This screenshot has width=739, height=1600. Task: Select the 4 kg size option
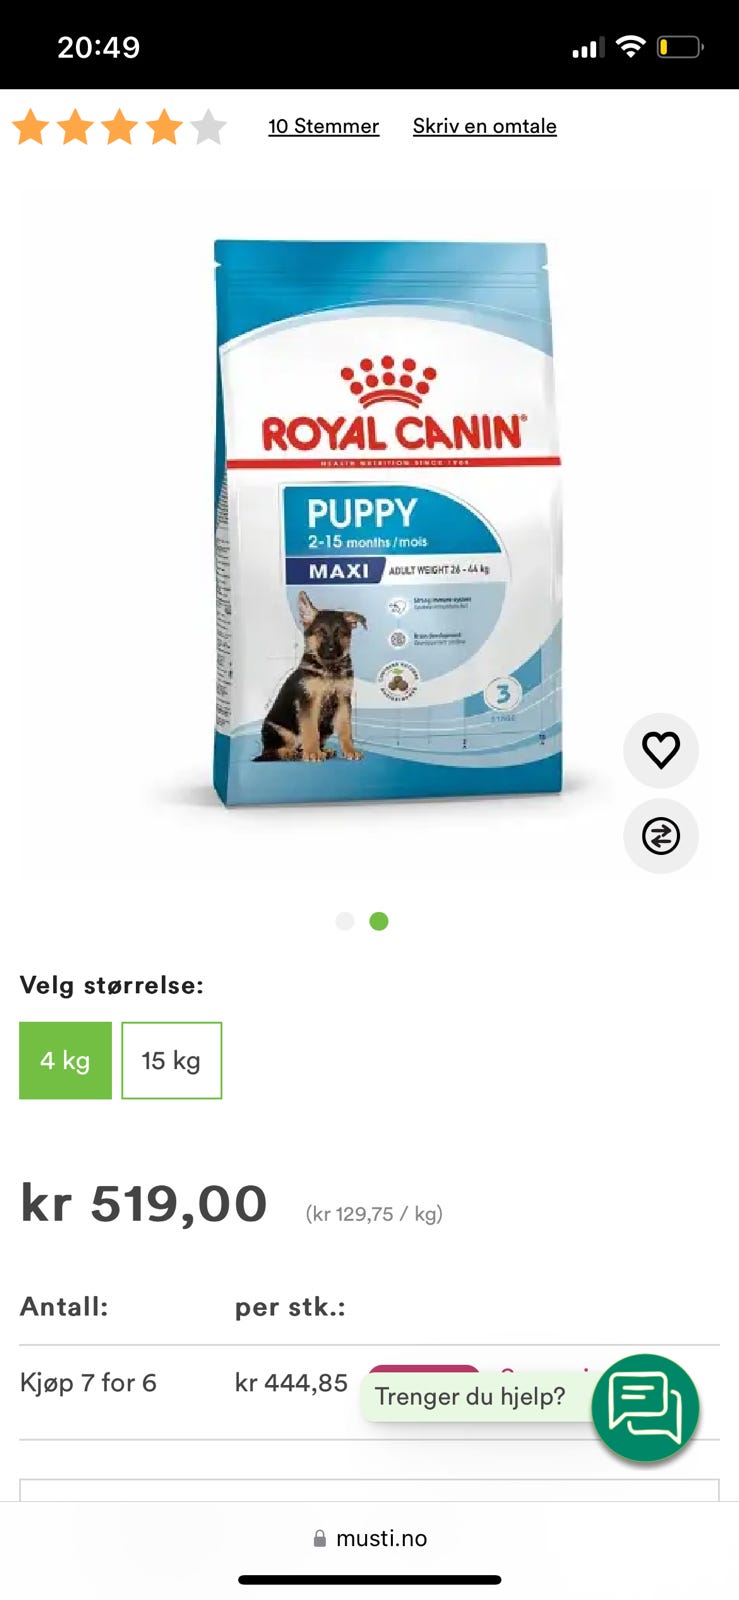pos(66,1060)
